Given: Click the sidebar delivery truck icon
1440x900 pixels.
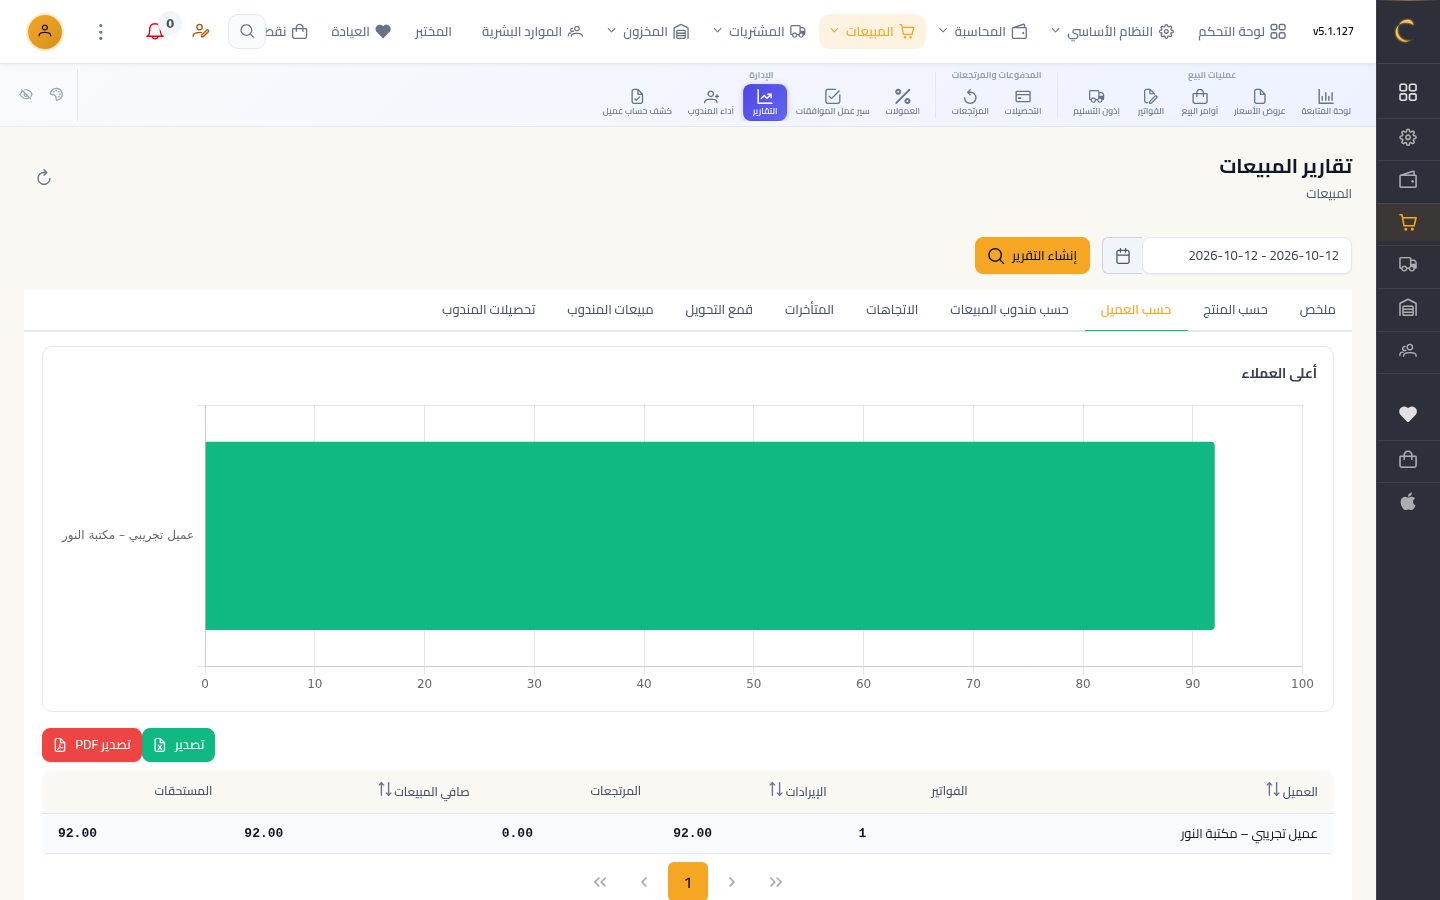Looking at the screenshot, I should [x=1408, y=265].
